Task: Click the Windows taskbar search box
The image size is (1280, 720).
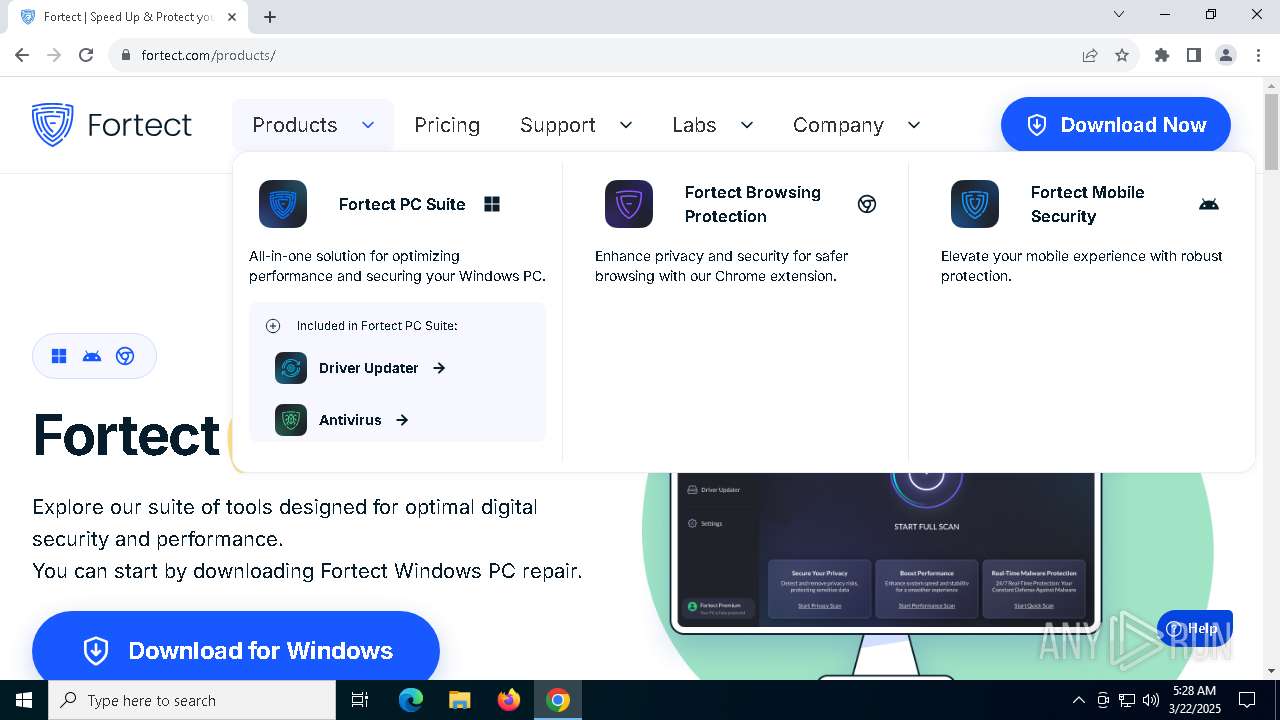Action: tap(192, 700)
